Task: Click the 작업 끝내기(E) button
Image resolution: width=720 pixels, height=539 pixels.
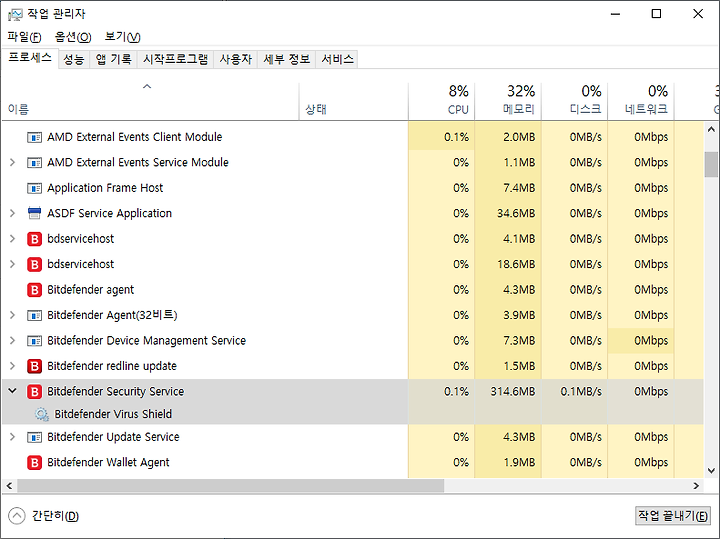Action: (x=673, y=516)
